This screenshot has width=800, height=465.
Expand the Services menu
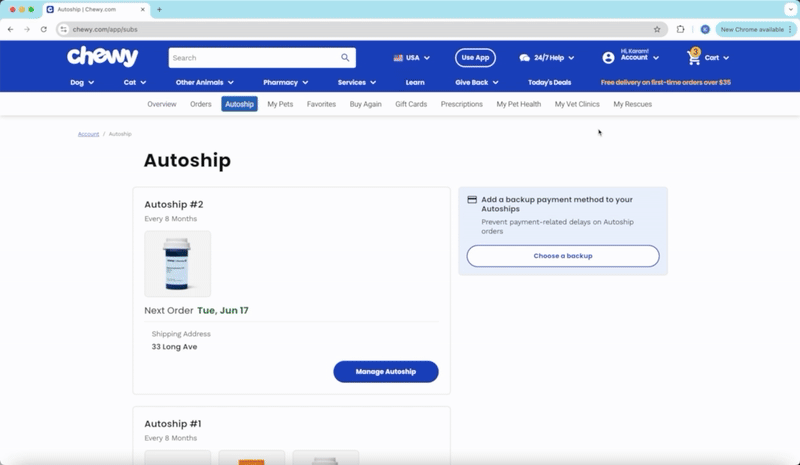click(x=357, y=82)
